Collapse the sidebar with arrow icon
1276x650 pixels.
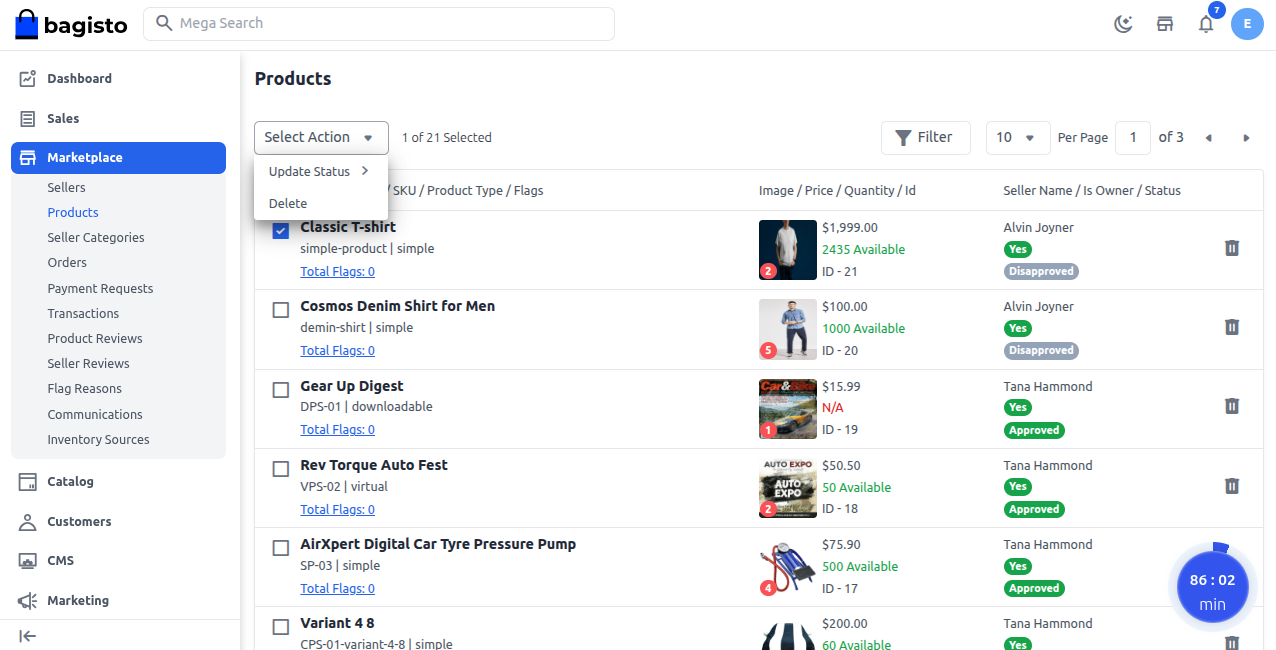[28, 635]
